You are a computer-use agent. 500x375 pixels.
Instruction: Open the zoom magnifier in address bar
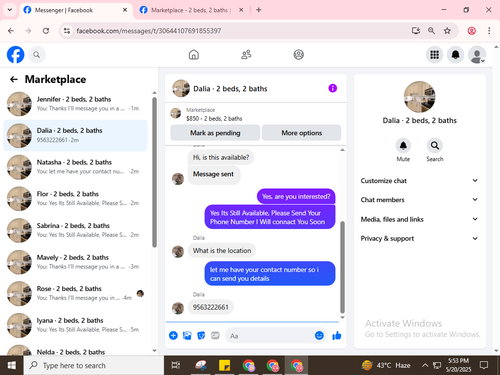(x=431, y=31)
